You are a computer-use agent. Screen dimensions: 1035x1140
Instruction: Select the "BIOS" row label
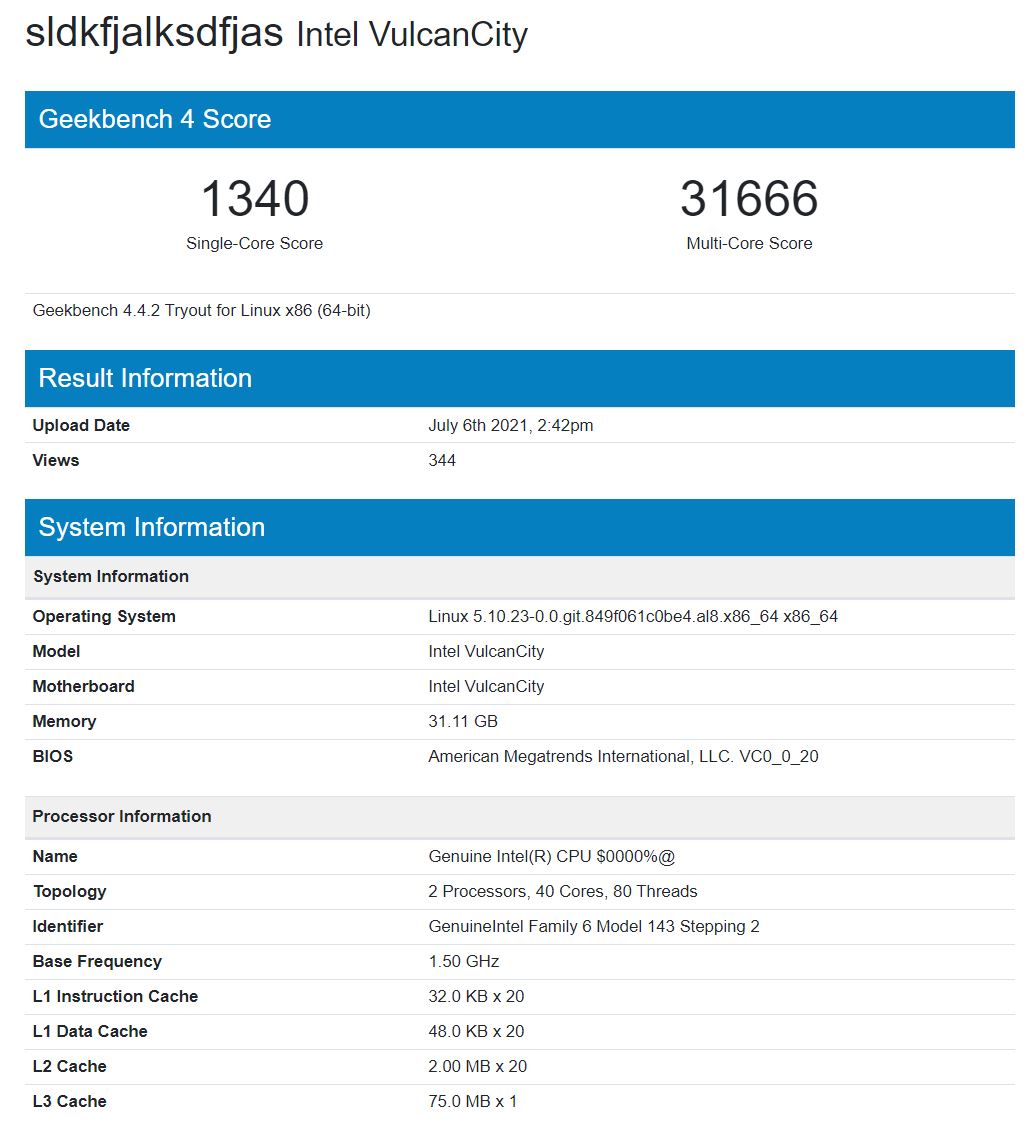click(52, 756)
